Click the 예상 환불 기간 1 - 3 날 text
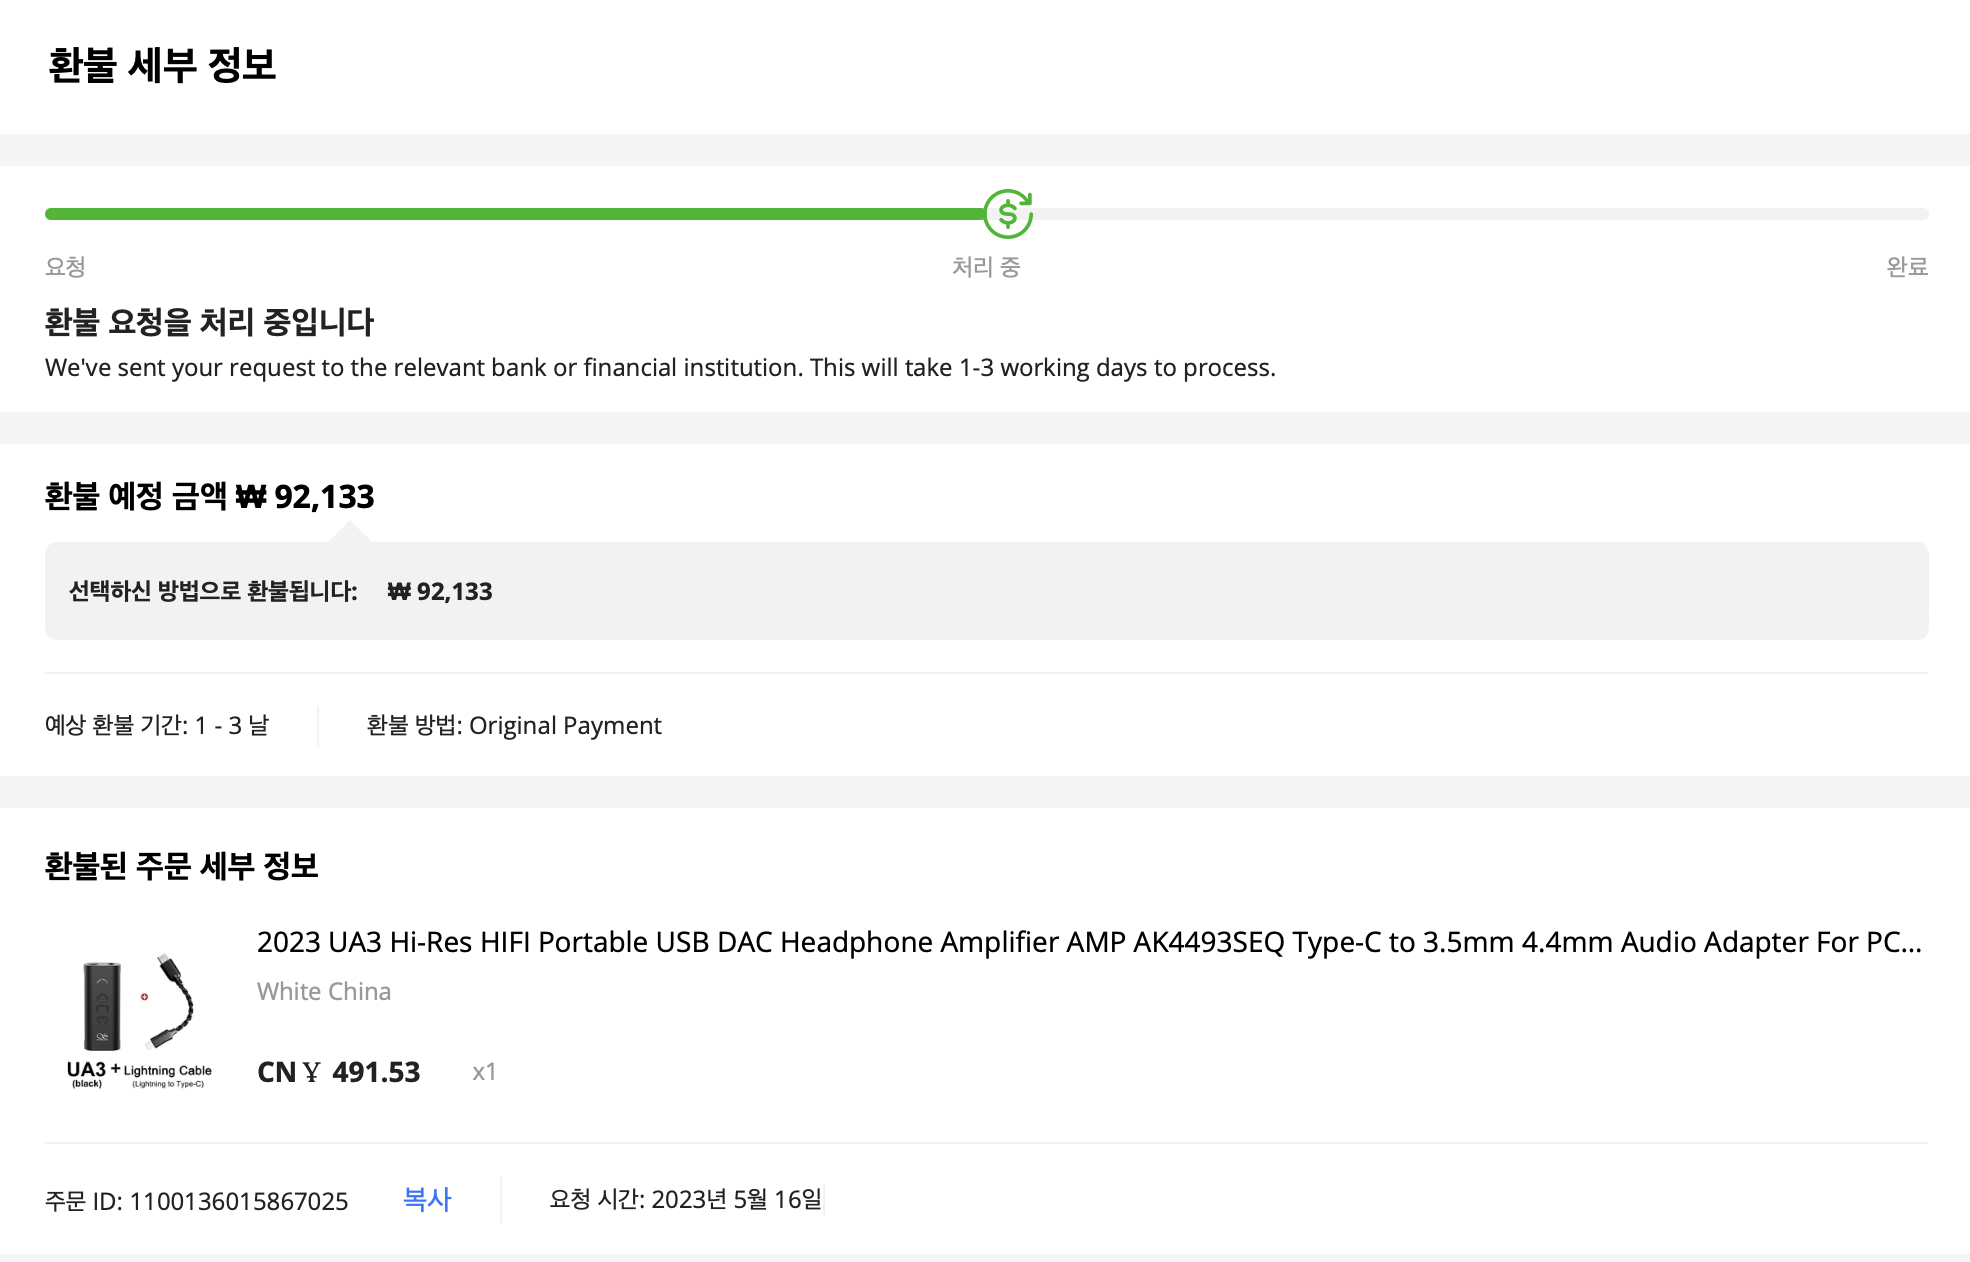Screen dimensions: 1970x1262 tap(157, 725)
